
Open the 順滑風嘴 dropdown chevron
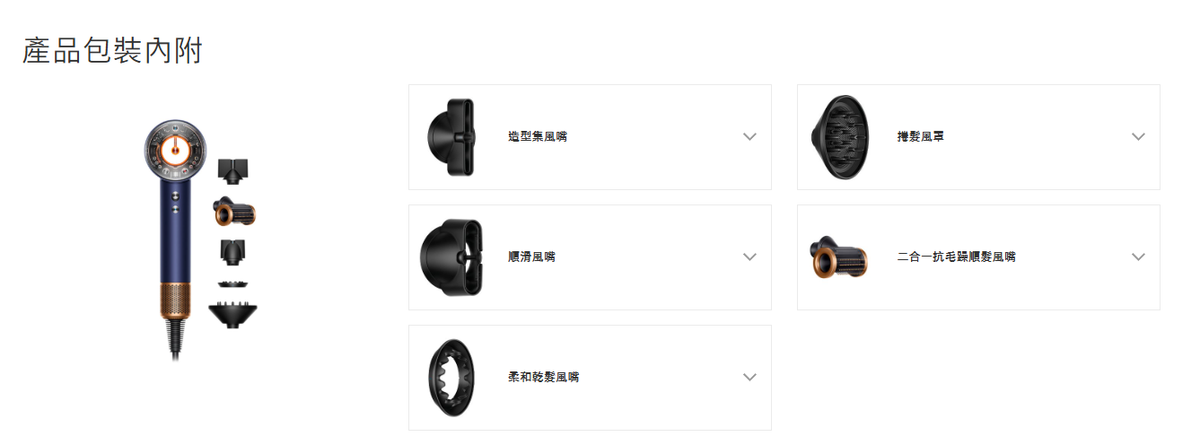pos(750,257)
